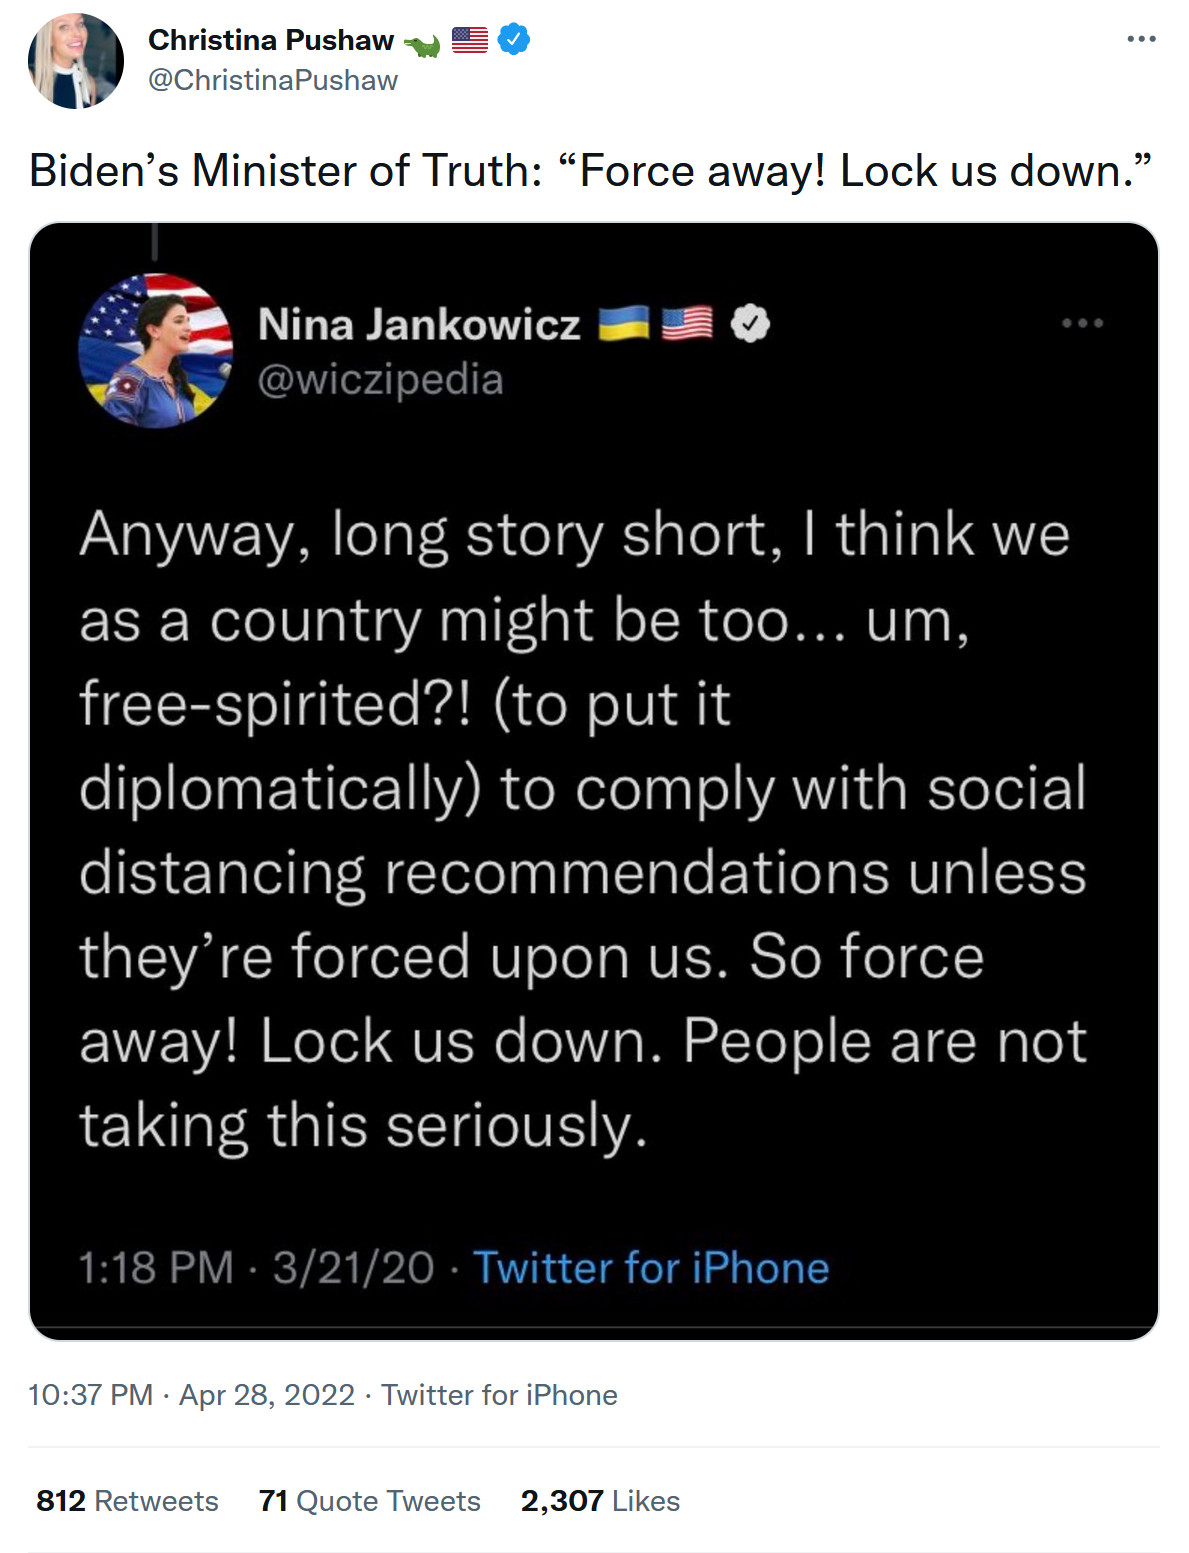Open the Christina Pushaw display name link
Screen dimensions: 1189x1553
click(271, 40)
